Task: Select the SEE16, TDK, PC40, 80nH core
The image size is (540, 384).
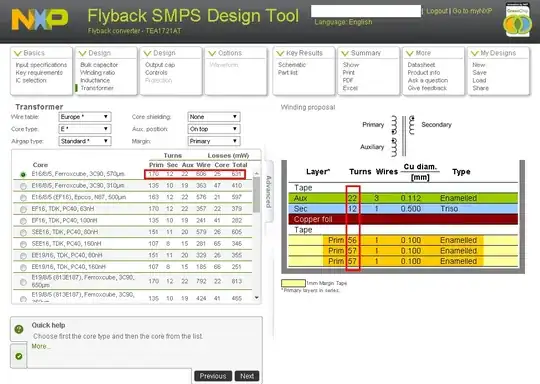Action: click(x=23, y=233)
